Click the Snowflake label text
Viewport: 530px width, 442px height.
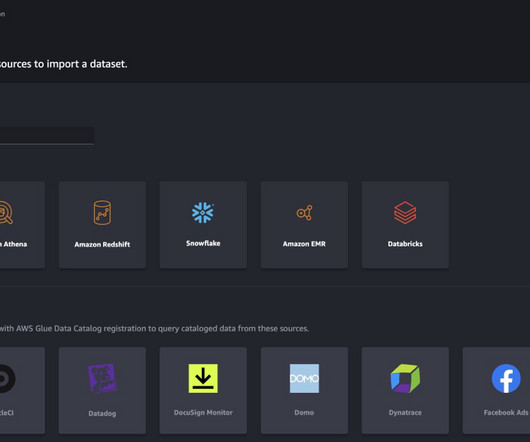click(x=203, y=243)
